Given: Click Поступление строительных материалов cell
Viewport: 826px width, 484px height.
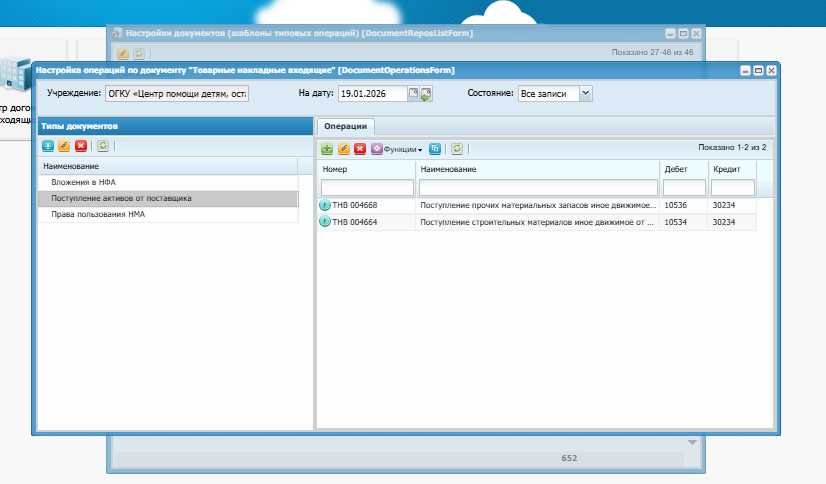Looking at the screenshot, I should [x=538, y=222].
